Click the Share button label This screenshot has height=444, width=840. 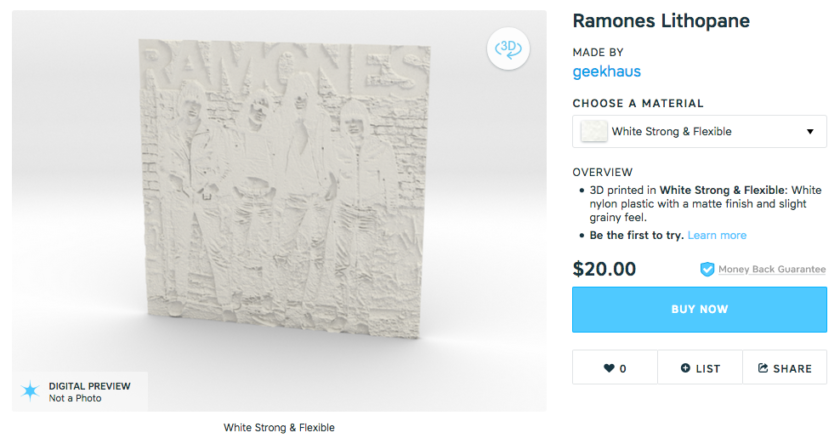tap(792, 368)
